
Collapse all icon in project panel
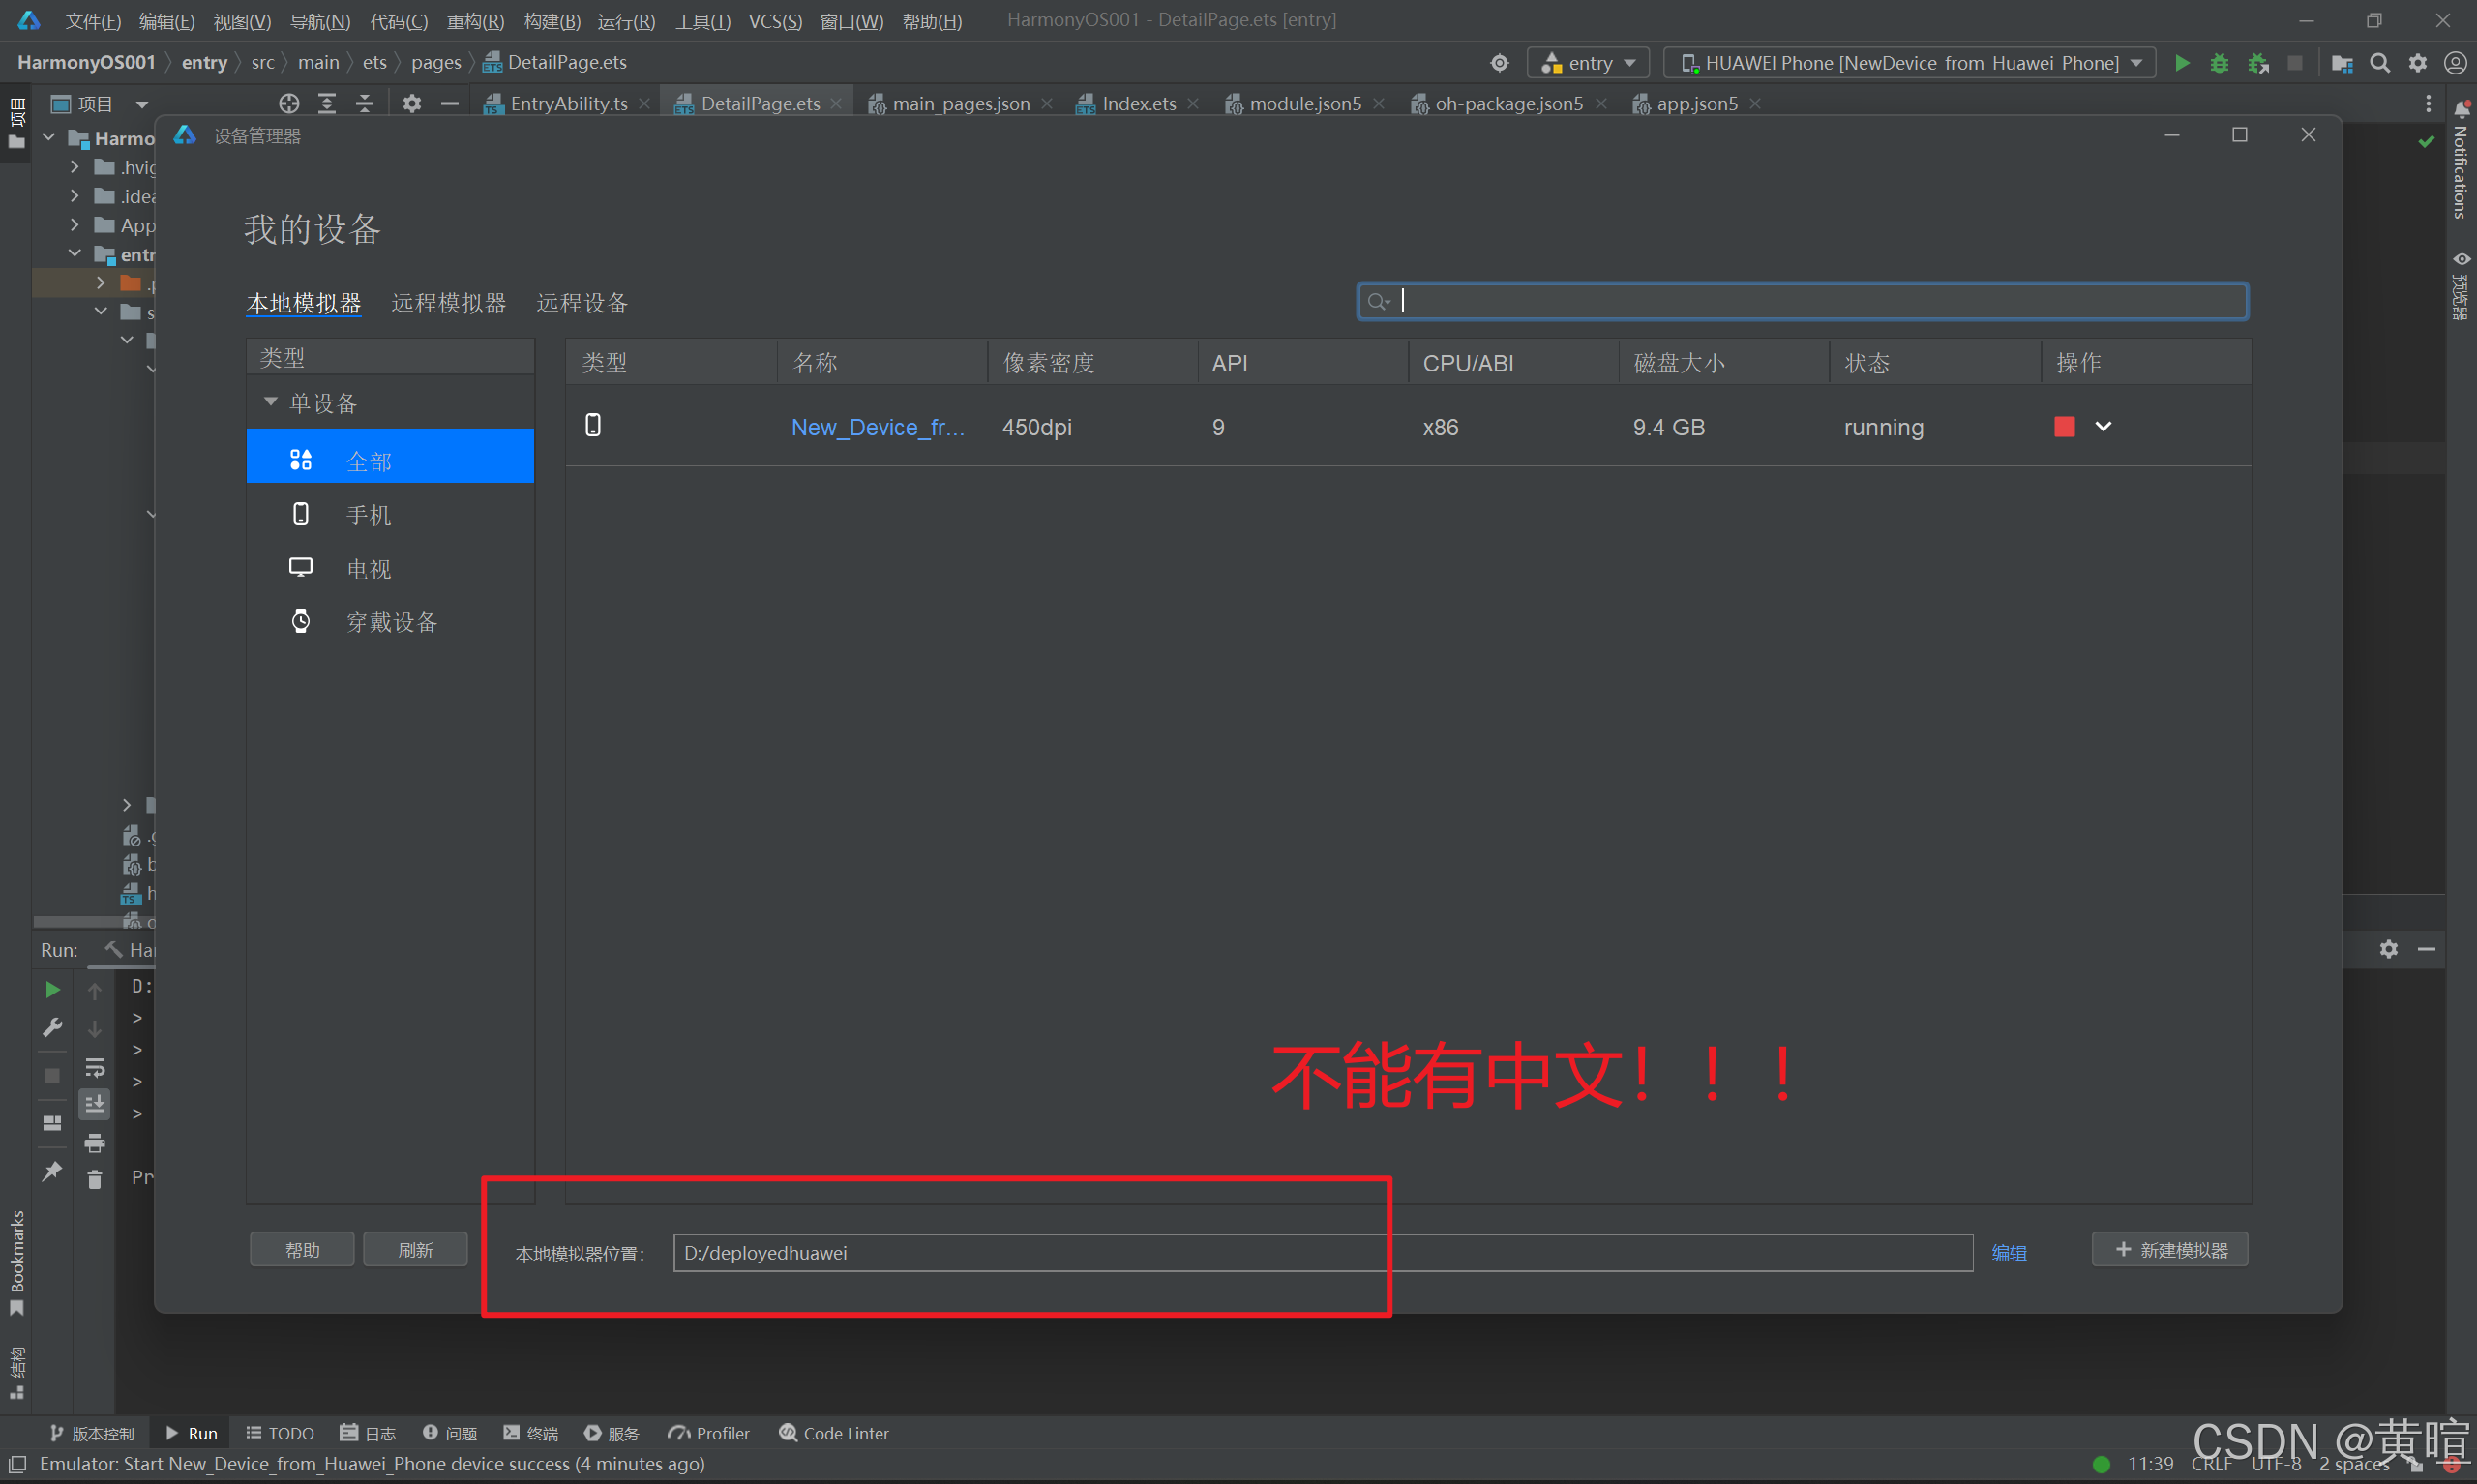[365, 103]
